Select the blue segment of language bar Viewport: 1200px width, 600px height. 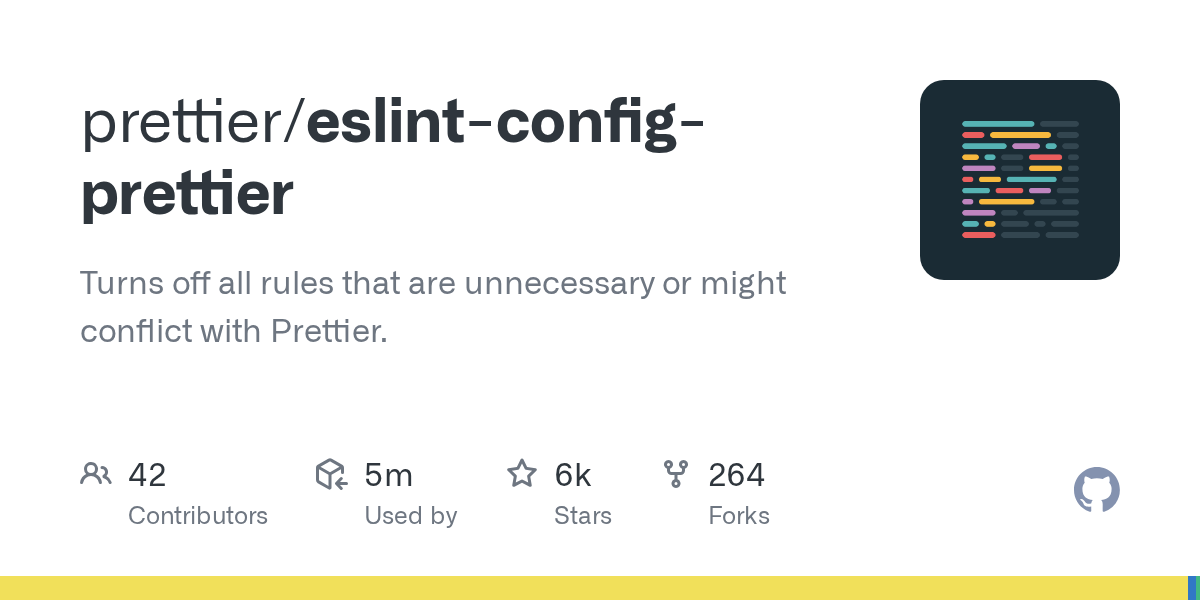point(1192,588)
